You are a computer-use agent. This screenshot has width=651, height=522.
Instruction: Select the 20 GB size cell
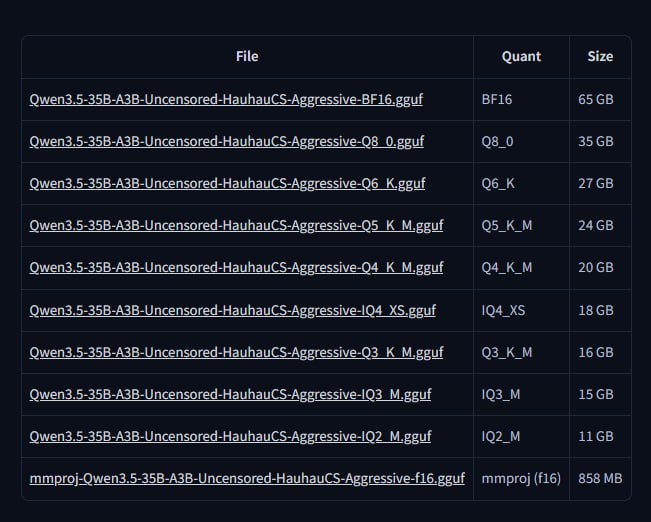[596, 268]
